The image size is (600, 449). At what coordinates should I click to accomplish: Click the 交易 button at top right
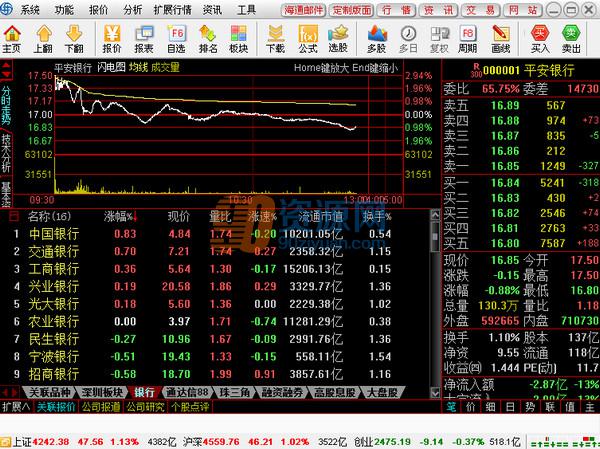click(x=480, y=10)
